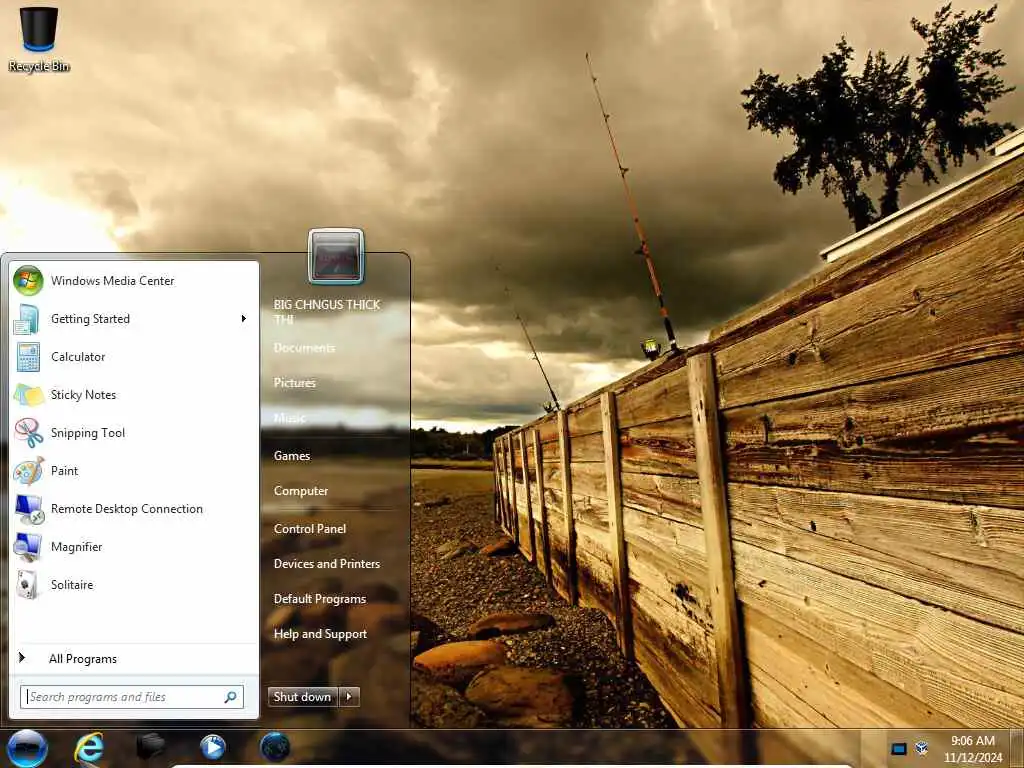This screenshot has height=768, width=1024.
Task: Open Control Panel from Start menu
Action: tap(310, 529)
